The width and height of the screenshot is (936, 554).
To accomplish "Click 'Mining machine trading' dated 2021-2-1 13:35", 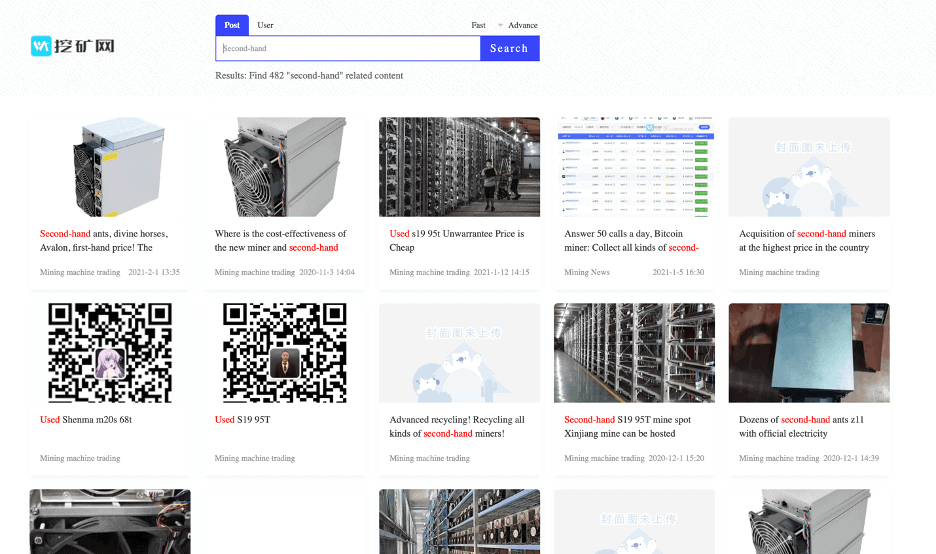I will tap(80, 272).
